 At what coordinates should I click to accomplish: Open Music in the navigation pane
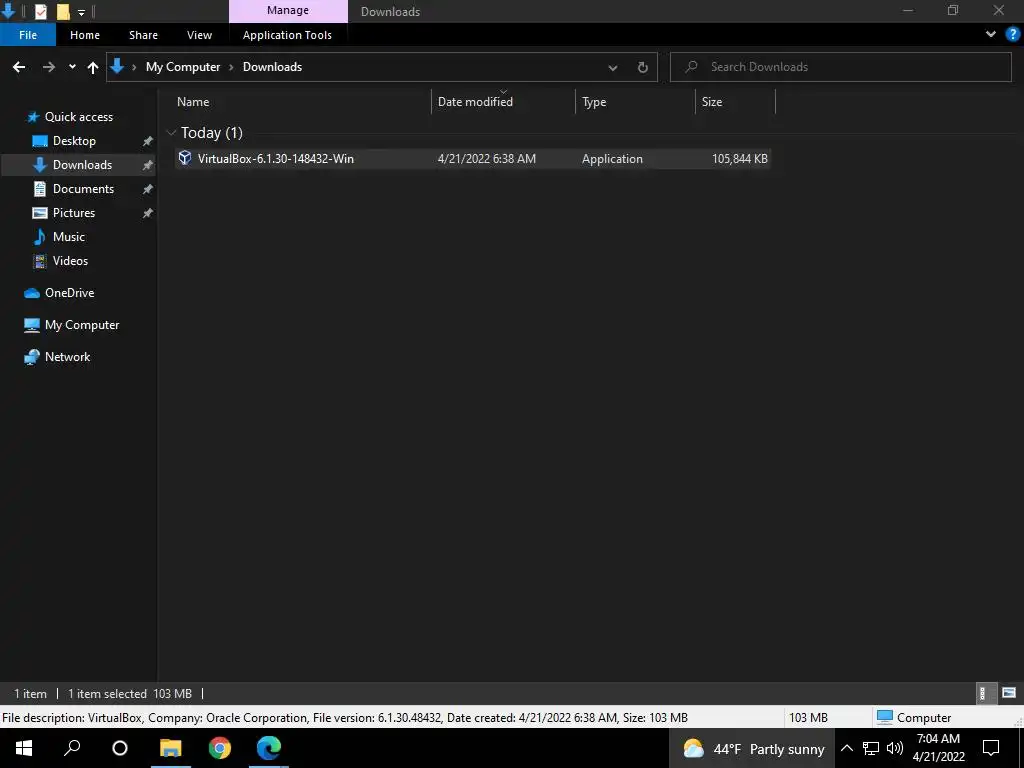(x=69, y=236)
